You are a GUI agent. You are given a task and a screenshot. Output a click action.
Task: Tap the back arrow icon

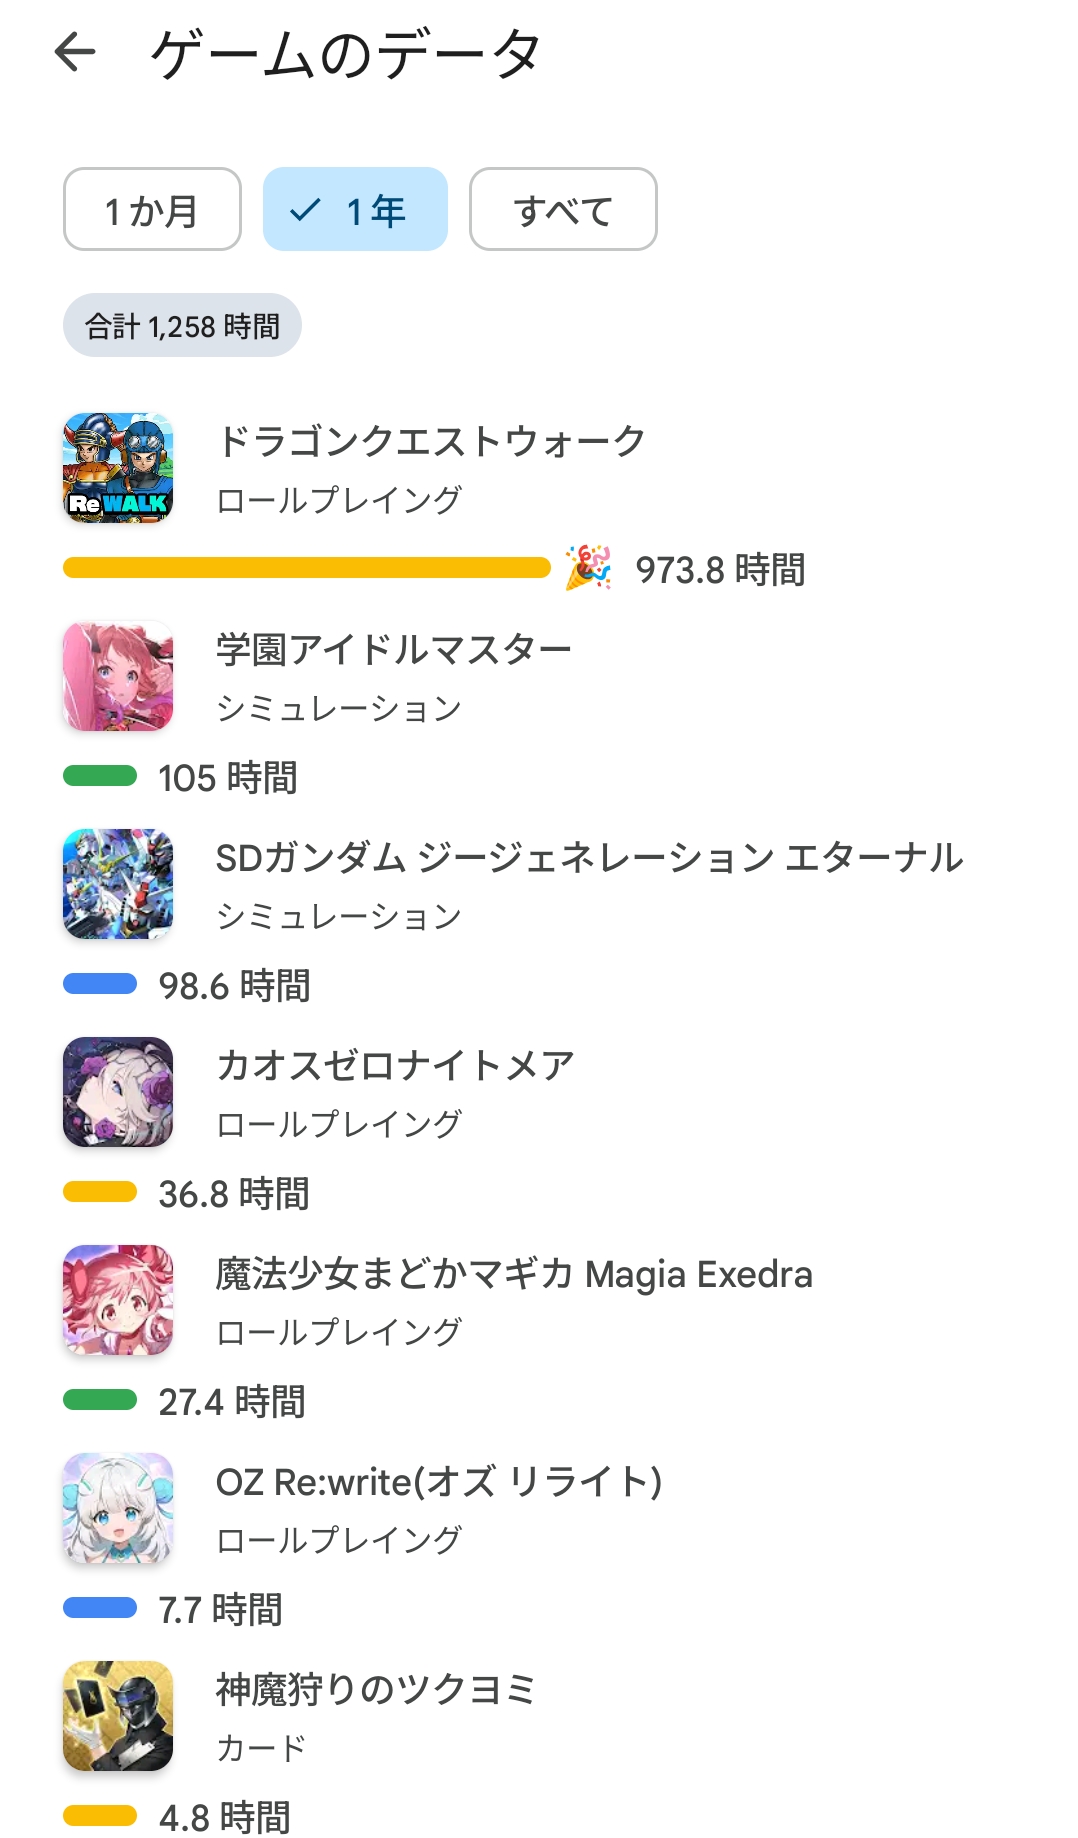pyautogui.click(x=75, y=52)
